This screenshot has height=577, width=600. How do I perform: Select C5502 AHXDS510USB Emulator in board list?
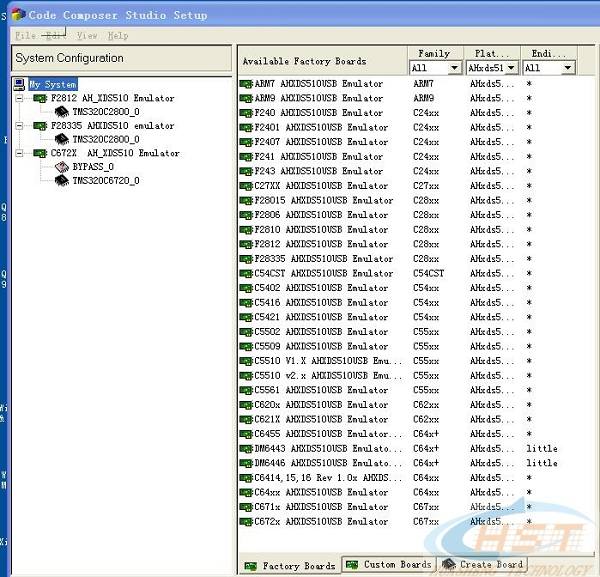[x=321, y=332]
